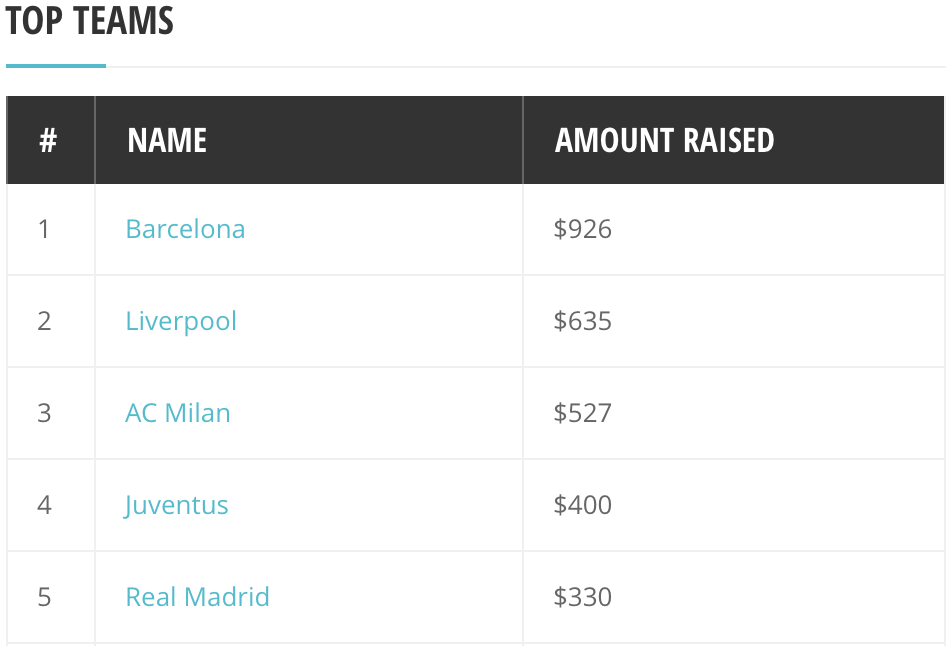Viewport: 946px width, 646px height.
Task: Open the Juventus team link
Action: tap(176, 505)
